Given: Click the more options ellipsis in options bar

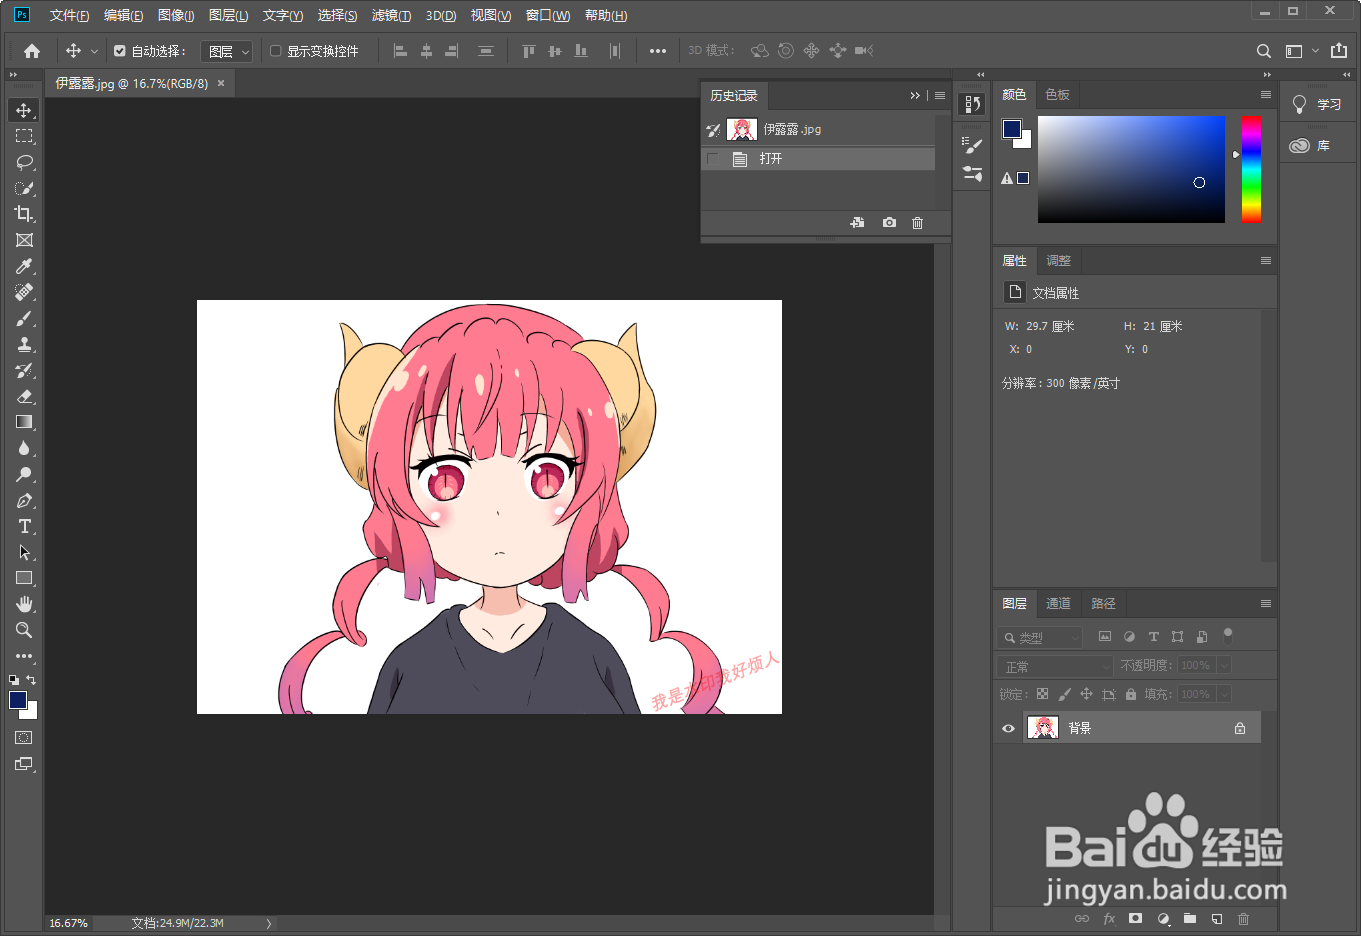Looking at the screenshot, I should click(x=657, y=51).
